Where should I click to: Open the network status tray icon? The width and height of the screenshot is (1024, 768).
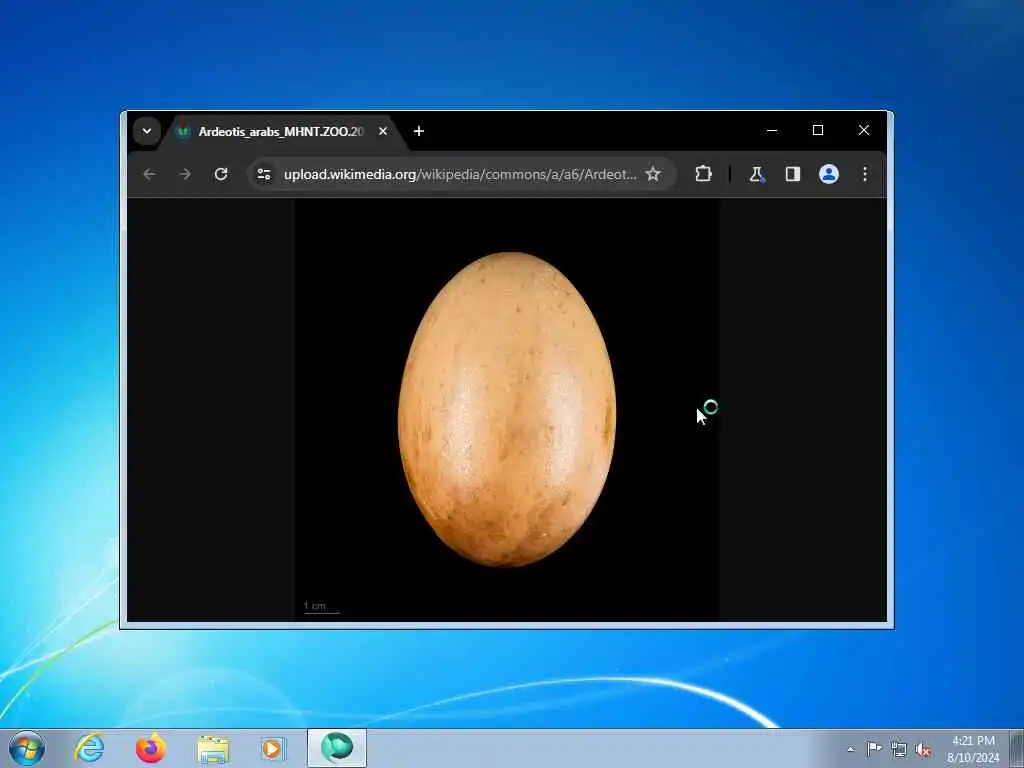click(899, 749)
